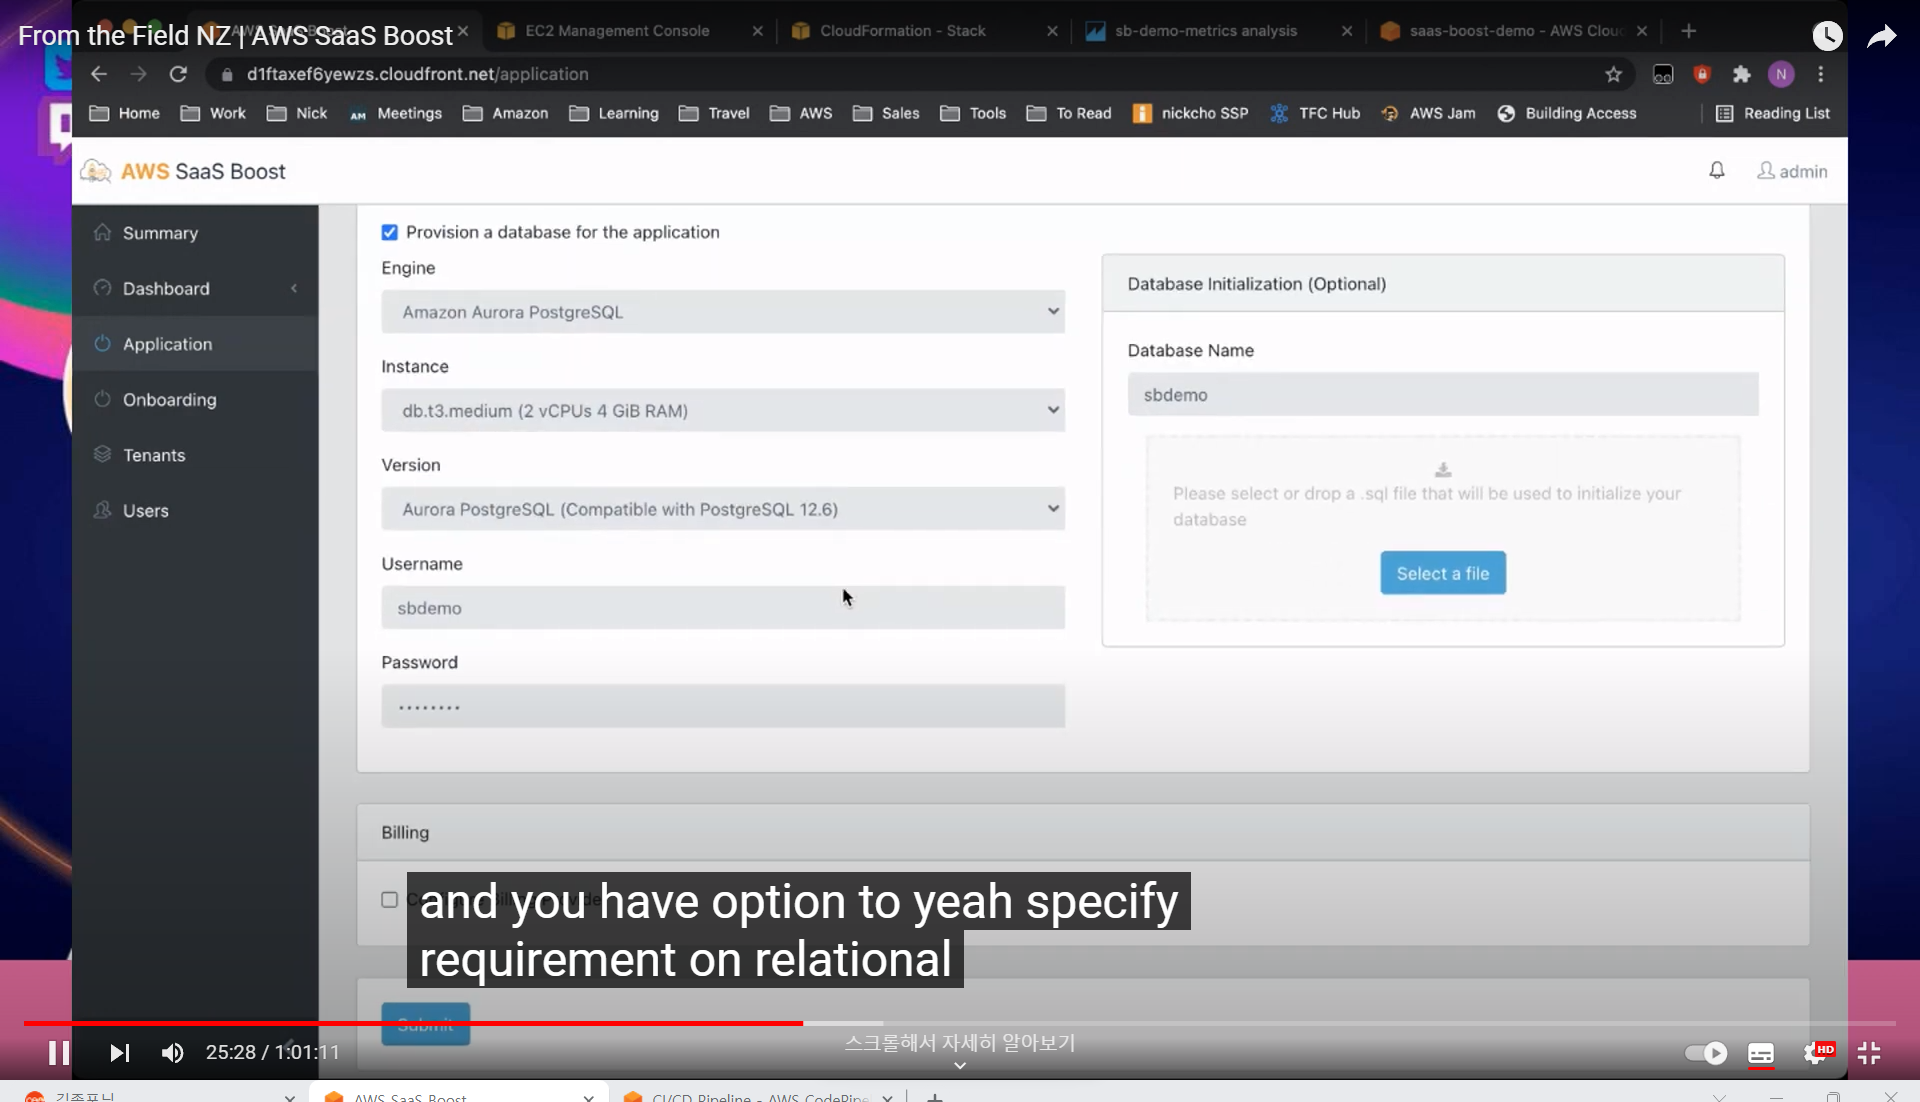Image resolution: width=1920 pixels, height=1102 pixels.
Task: Click the notification bell icon
Action: pos(1716,171)
